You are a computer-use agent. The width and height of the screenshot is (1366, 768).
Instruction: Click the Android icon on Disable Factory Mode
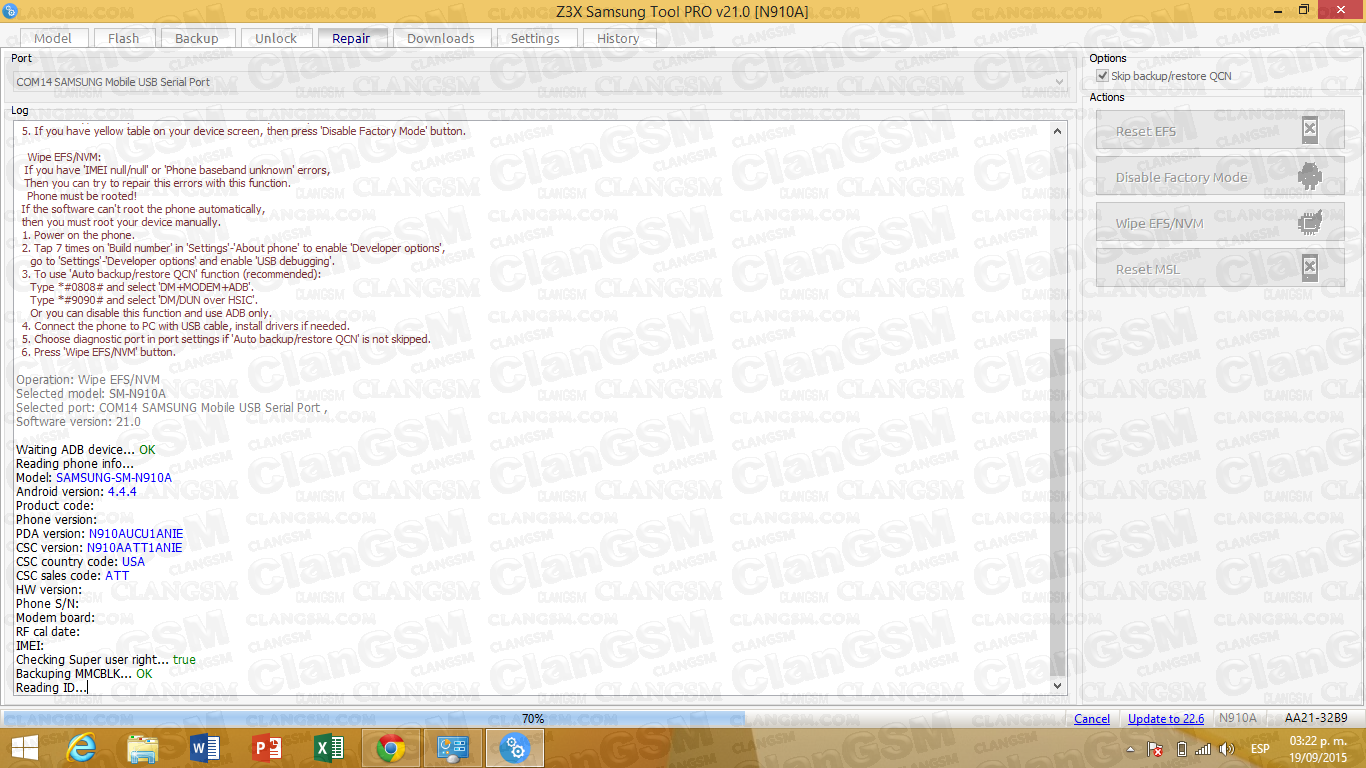(x=1309, y=177)
